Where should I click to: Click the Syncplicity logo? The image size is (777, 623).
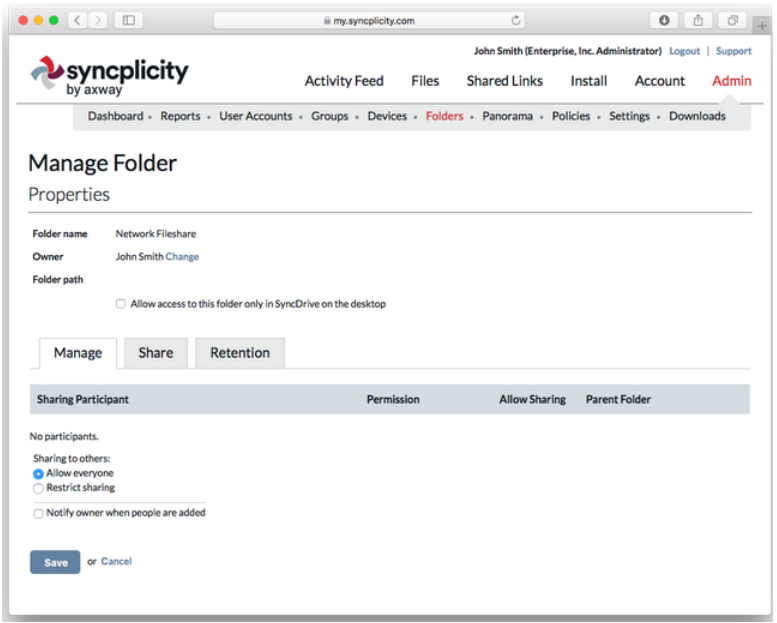coord(110,75)
